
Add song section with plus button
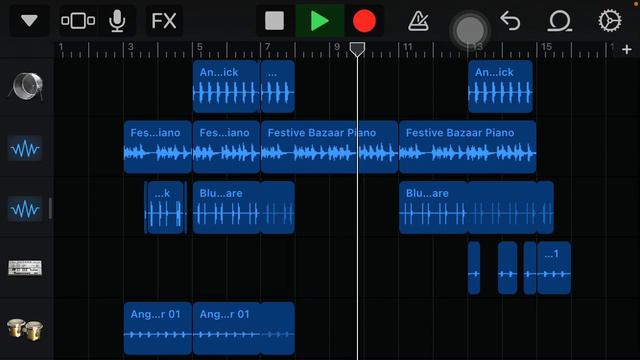pyautogui.click(x=627, y=49)
